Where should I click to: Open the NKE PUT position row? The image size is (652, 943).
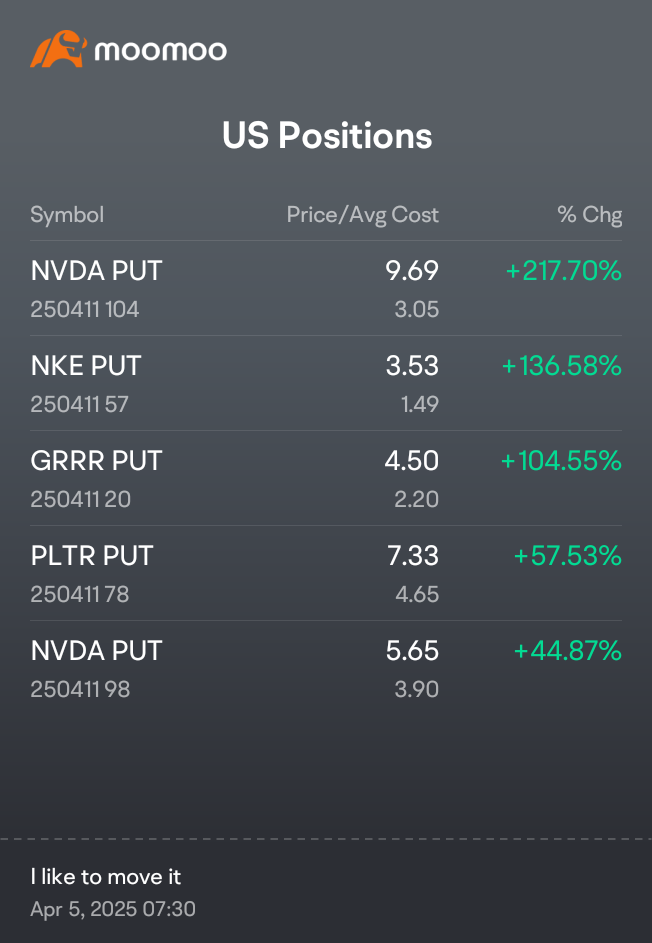coord(326,383)
